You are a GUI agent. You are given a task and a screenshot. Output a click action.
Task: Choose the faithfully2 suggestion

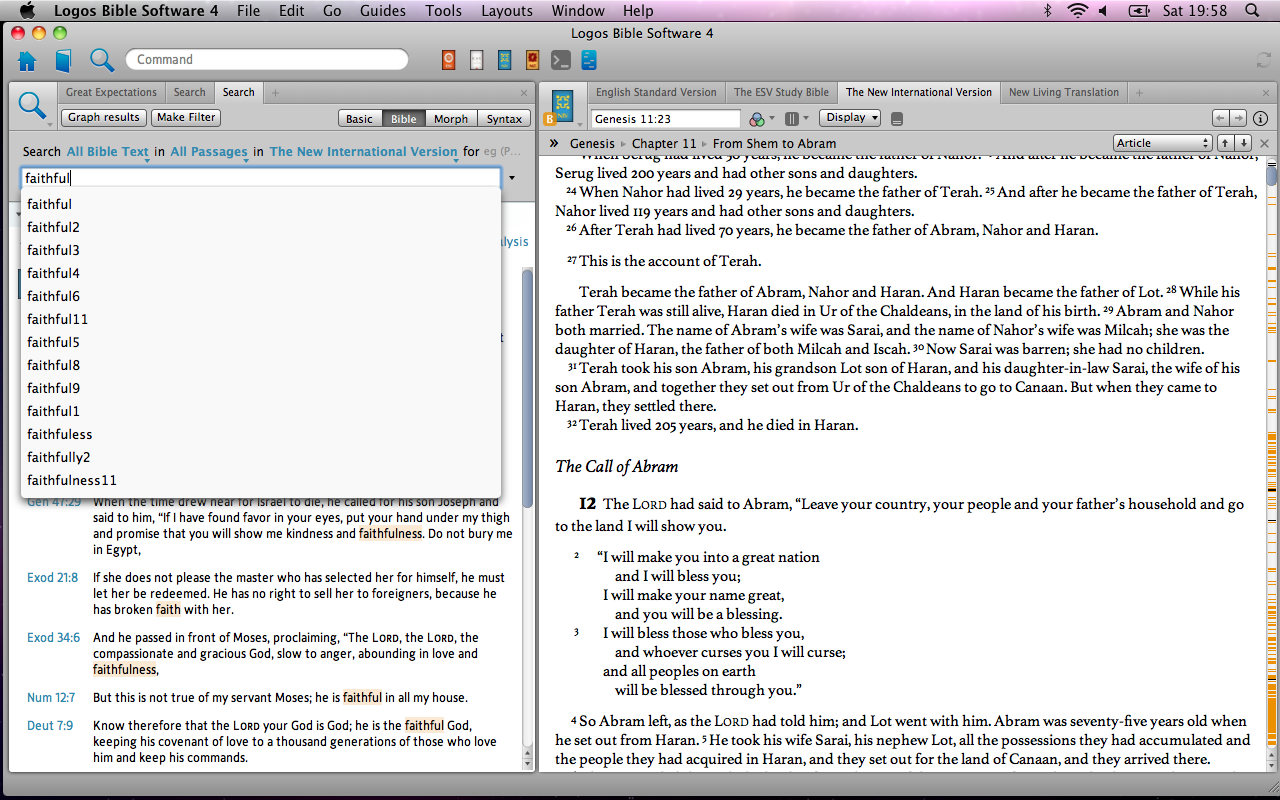[x=261, y=457]
